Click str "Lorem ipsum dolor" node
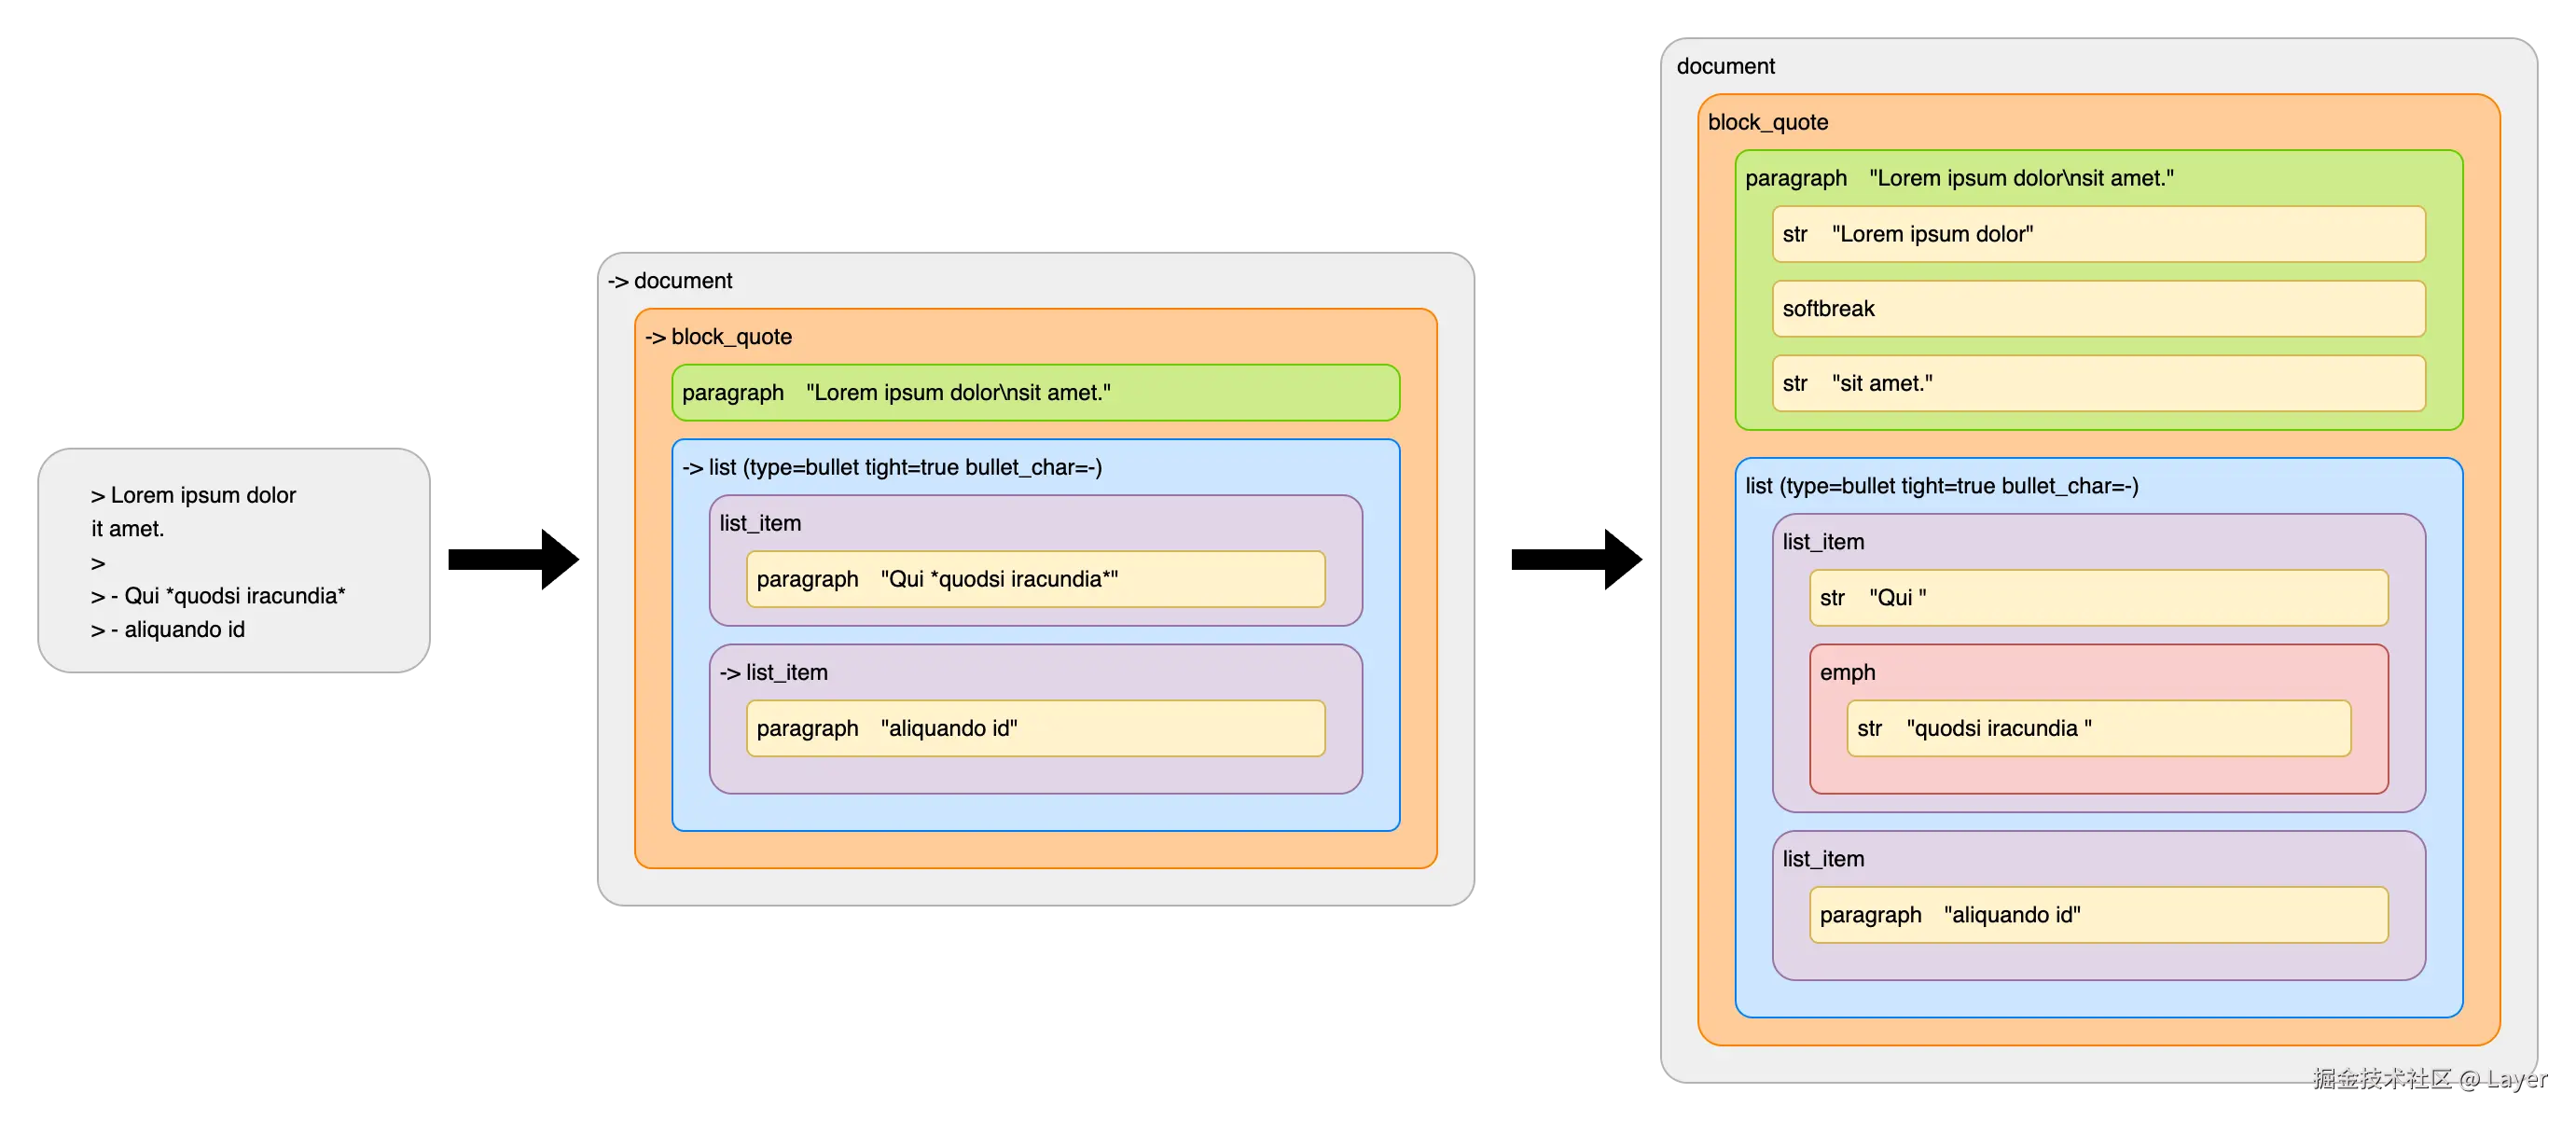 click(2098, 234)
